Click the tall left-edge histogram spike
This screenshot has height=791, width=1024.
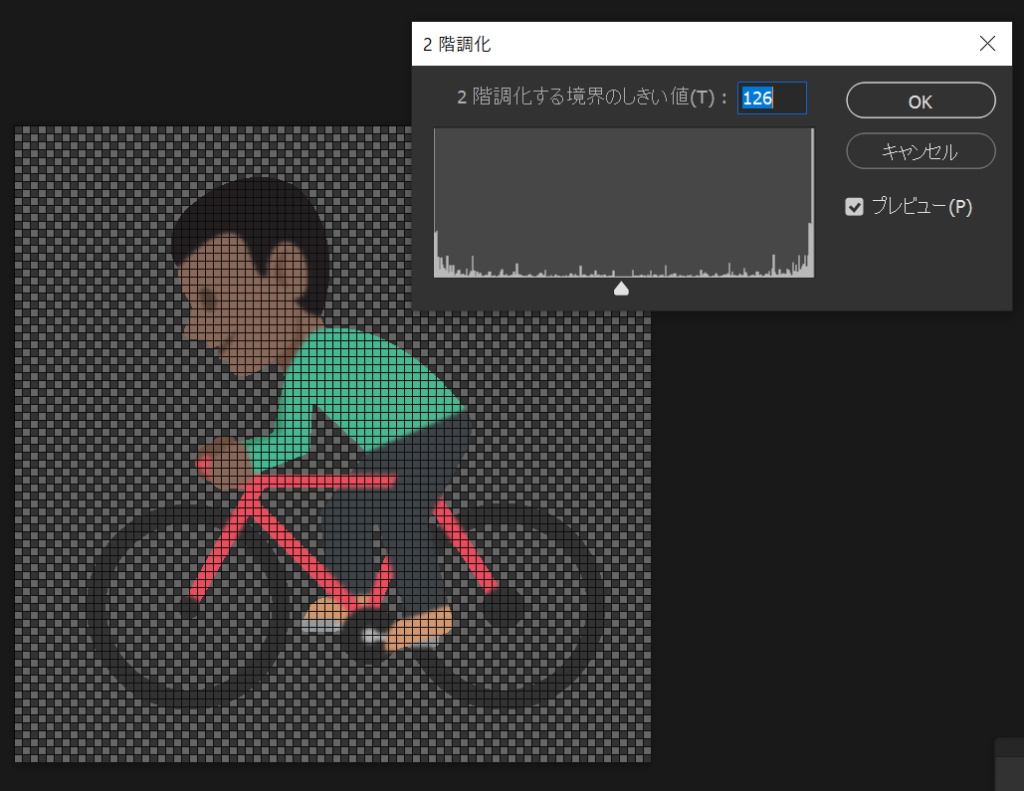coord(437,253)
